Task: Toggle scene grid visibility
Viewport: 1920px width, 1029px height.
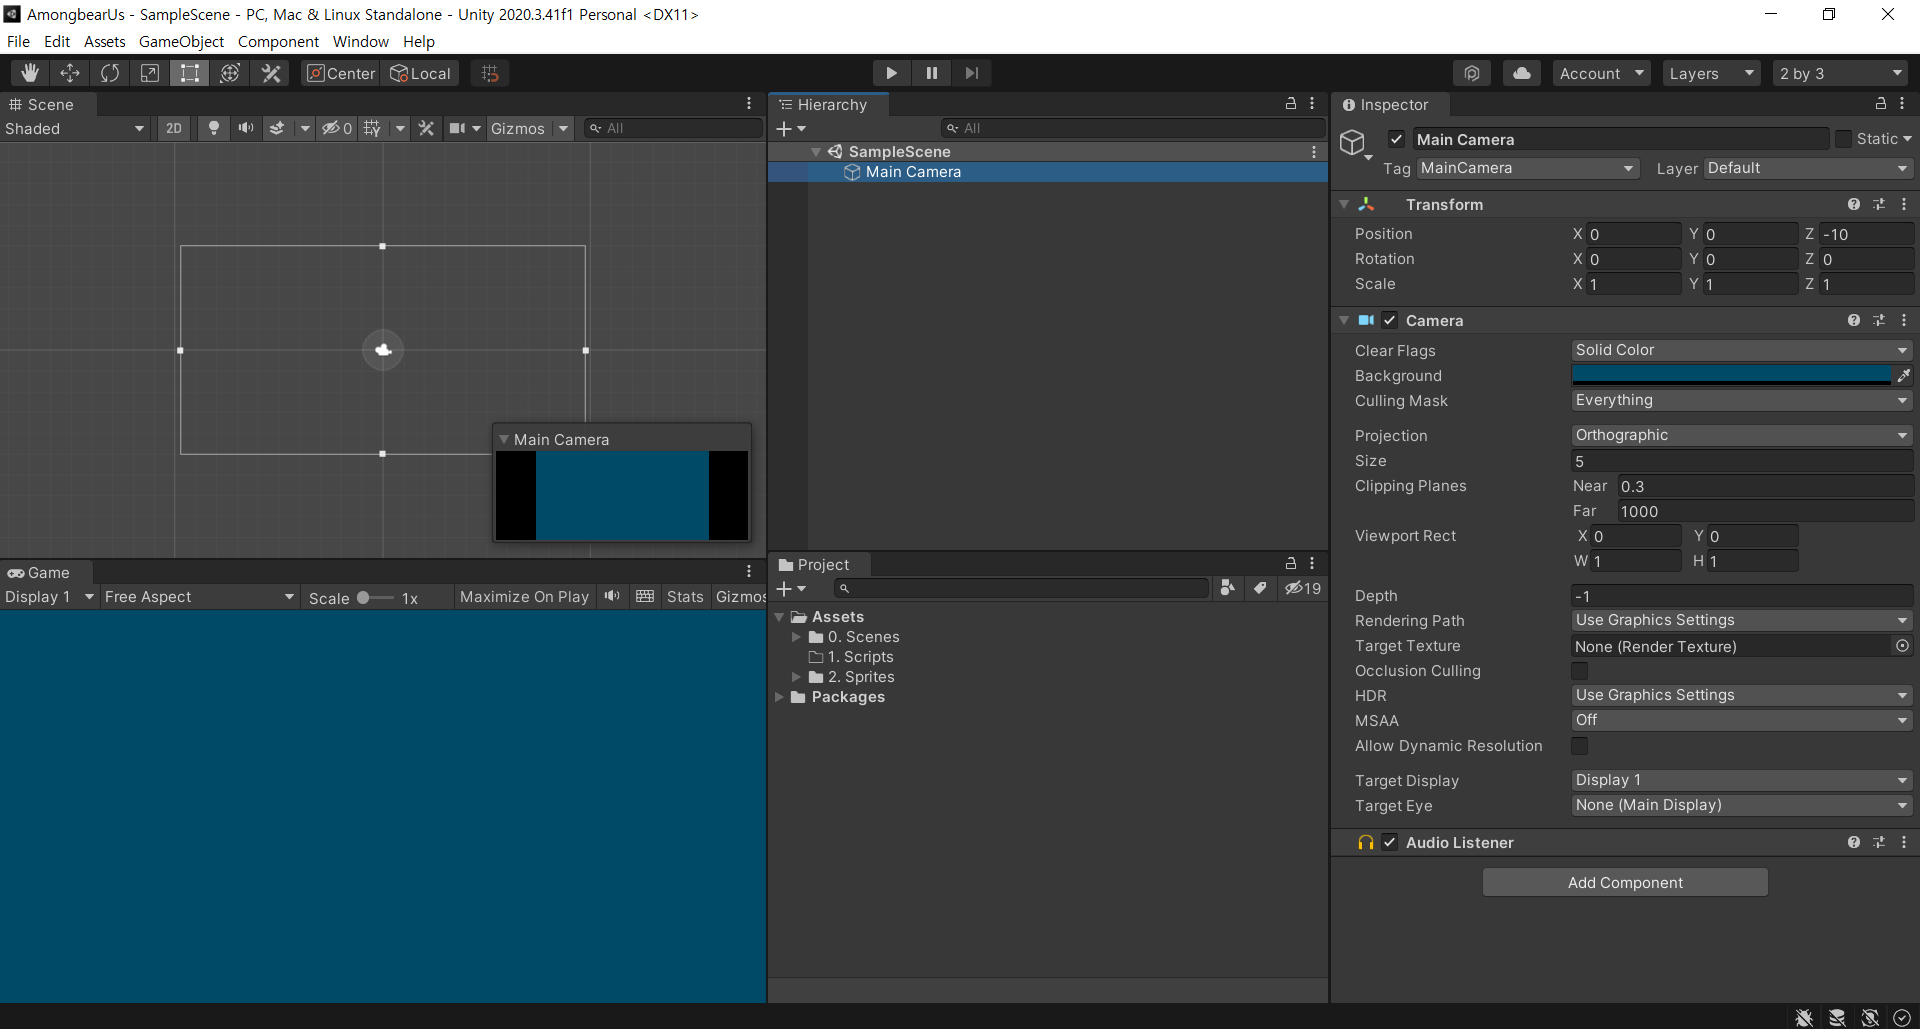Action: pos(373,128)
